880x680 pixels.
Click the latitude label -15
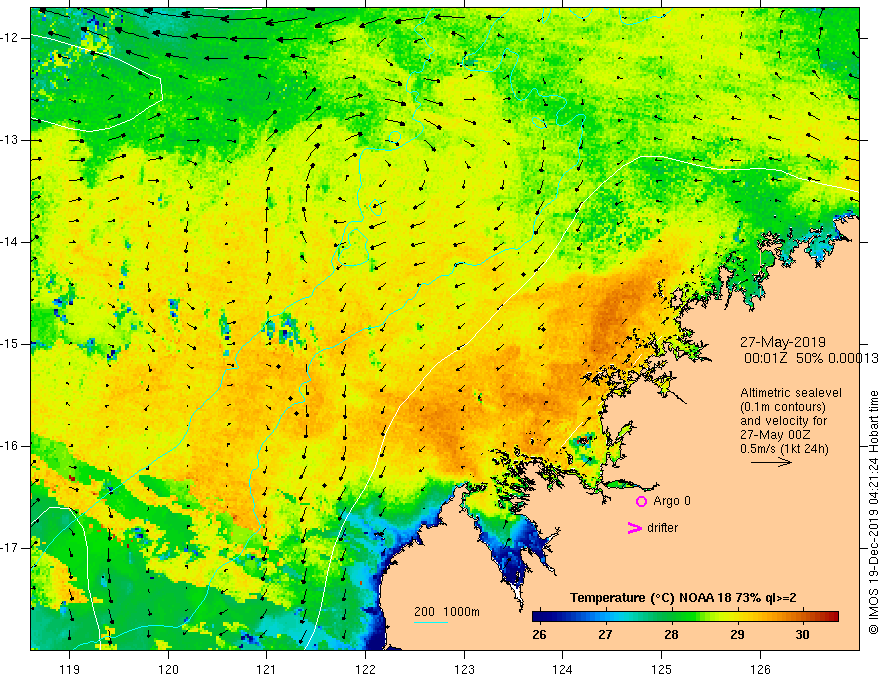click(10, 344)
